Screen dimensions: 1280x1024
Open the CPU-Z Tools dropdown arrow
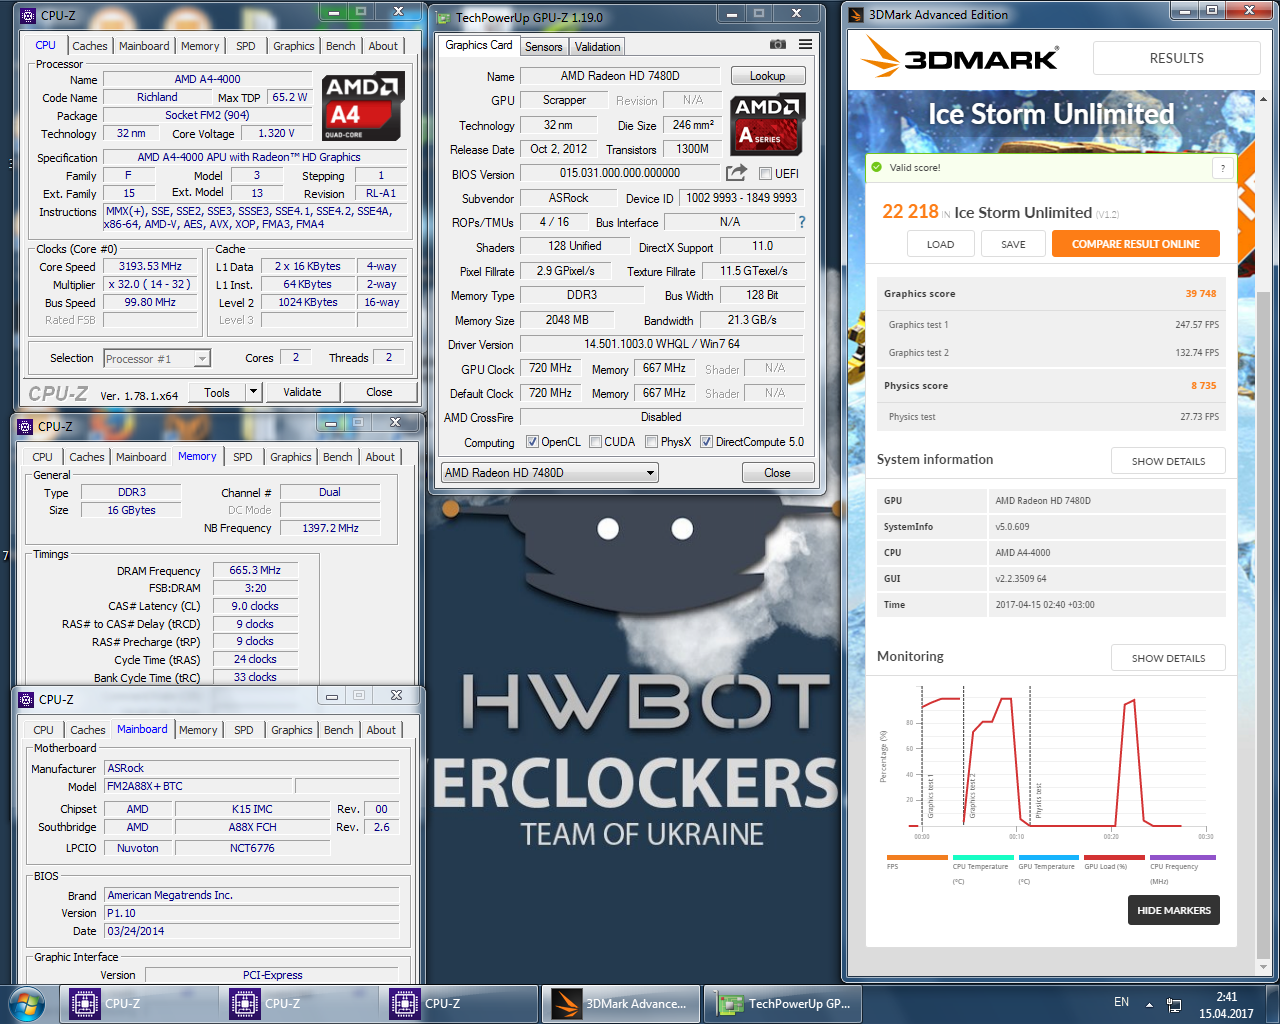tap(253, 392)
